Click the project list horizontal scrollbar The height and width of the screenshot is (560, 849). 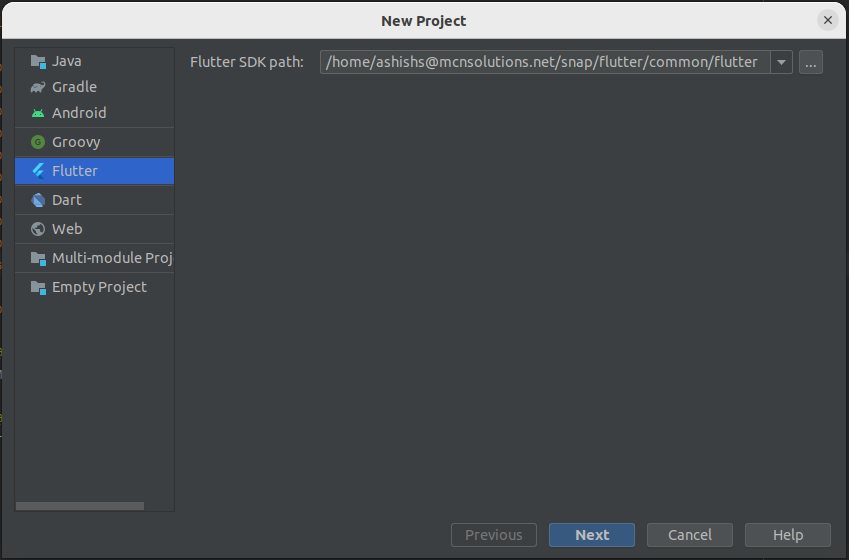80,506
